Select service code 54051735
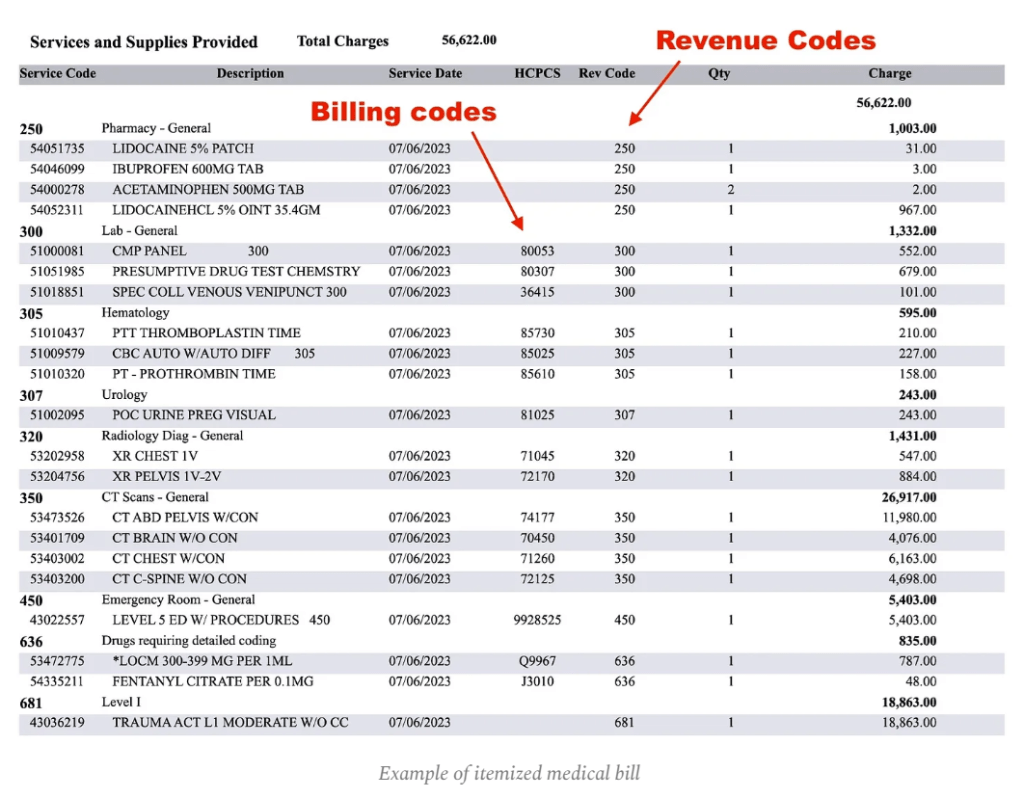 [x=57, y=149]
